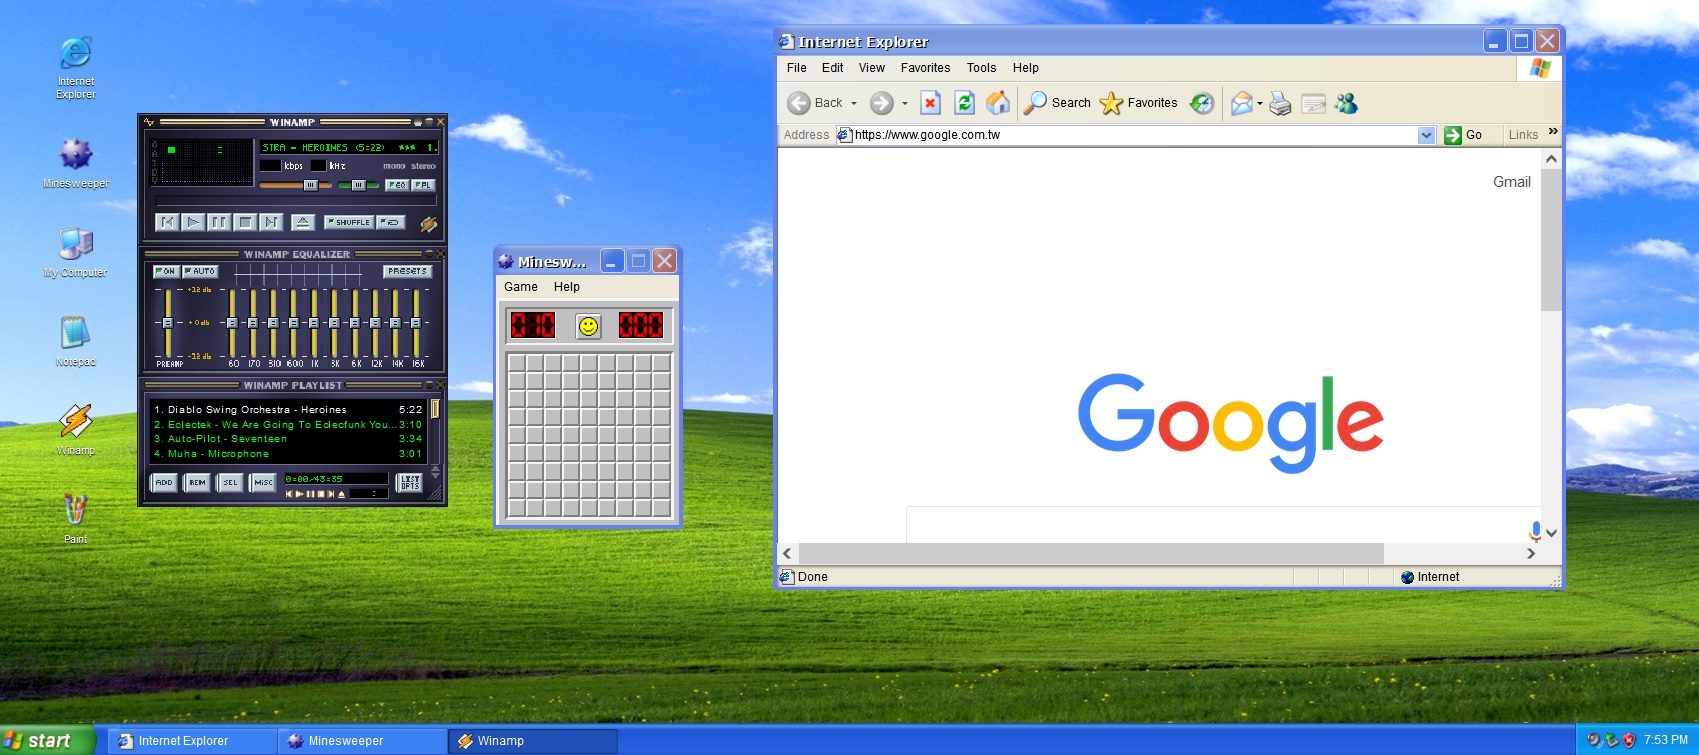Click the Minesweeper smiley face button

588,326
